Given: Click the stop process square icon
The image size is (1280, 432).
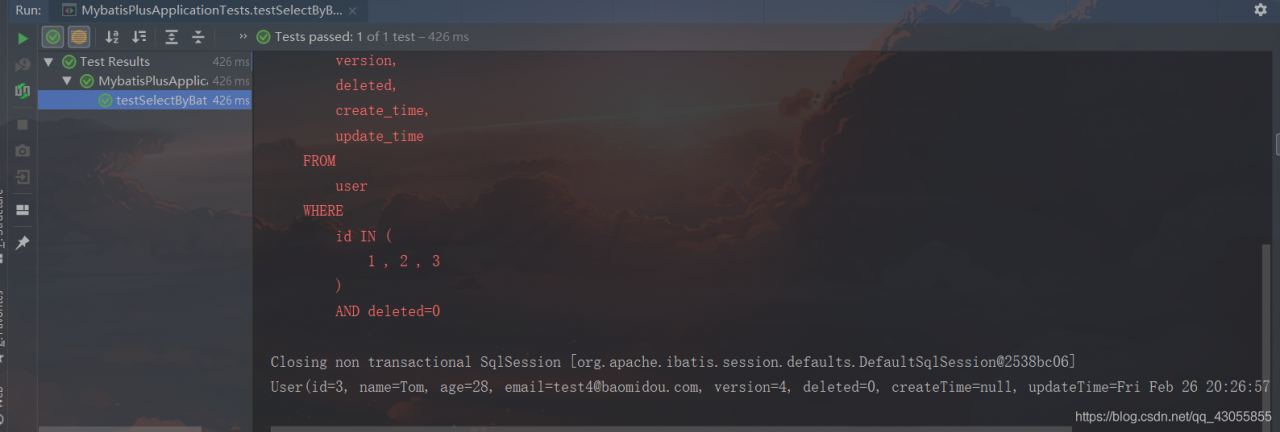Looking at the screenshot, I should click(x=22, y=124).
